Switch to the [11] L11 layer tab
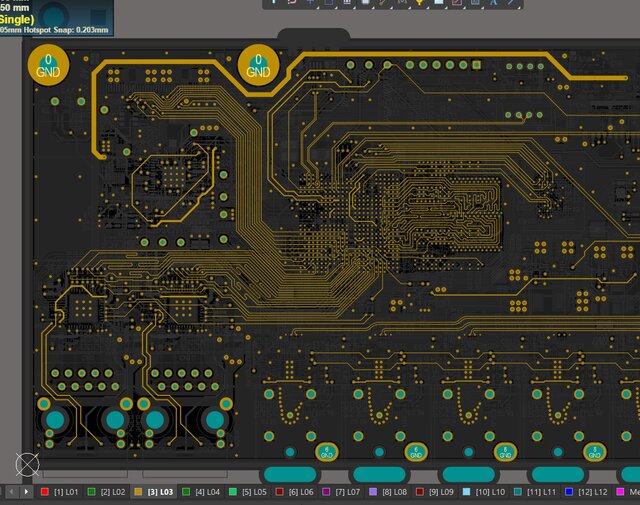Image resolution: width=640 pixels, height=505 pixels. (x=536, y=492)
